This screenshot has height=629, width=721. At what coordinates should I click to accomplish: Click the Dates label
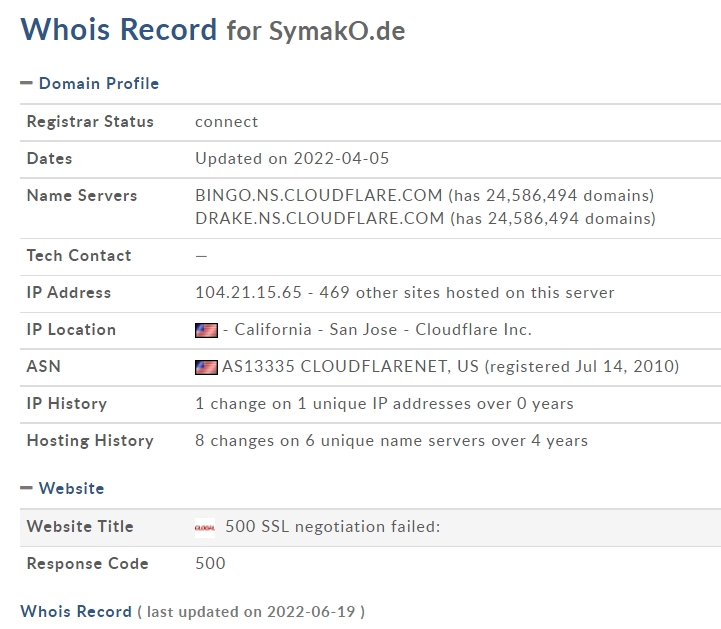(50, 159)
